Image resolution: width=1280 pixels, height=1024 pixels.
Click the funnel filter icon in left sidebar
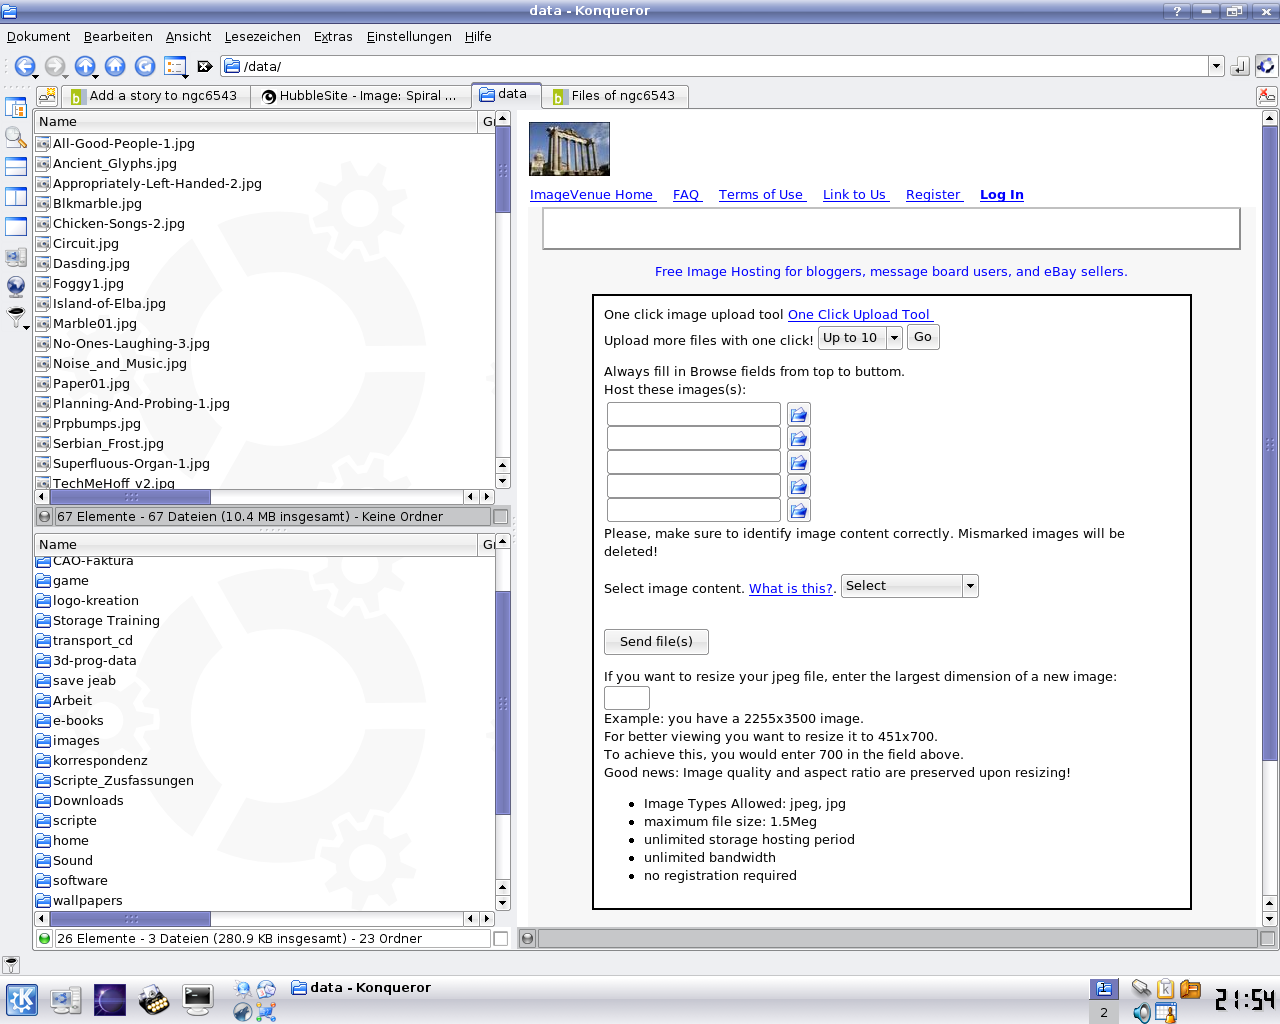[x=16, y=317]
